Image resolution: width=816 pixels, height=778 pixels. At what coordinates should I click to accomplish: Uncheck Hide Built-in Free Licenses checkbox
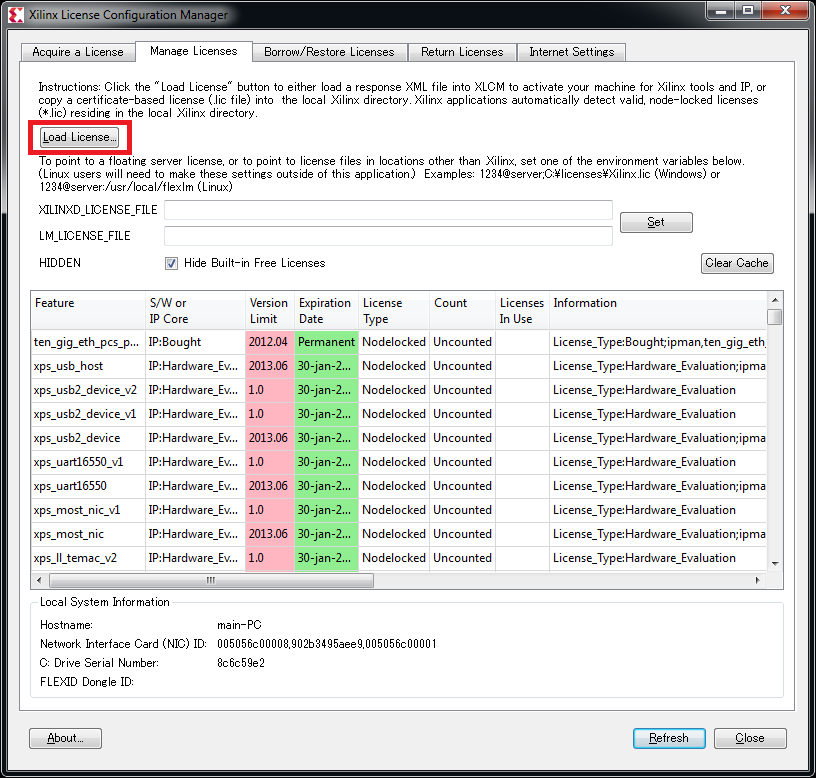point(172,263)
